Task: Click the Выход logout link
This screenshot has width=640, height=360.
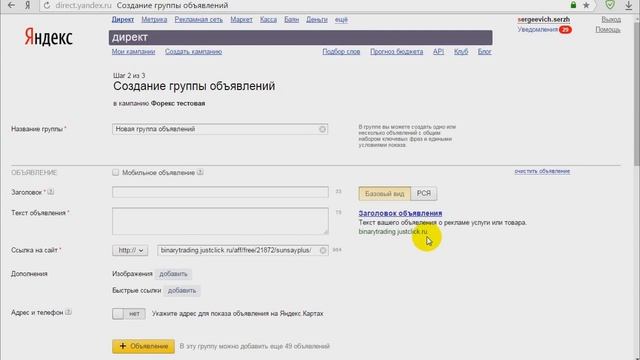Action: (x=611, y=20)
